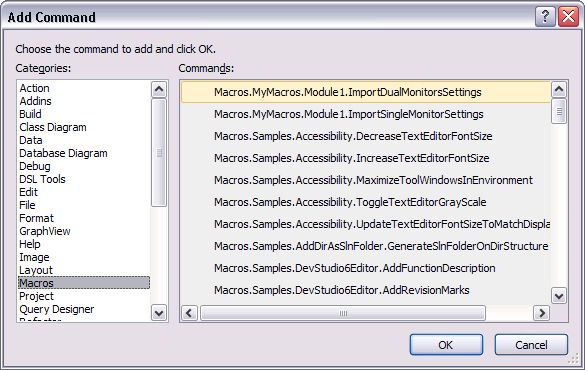This screenshot has height=370, width=585.
Task: Click the Commands list scroll-left arrow
Action: click(x=190, y=313)
